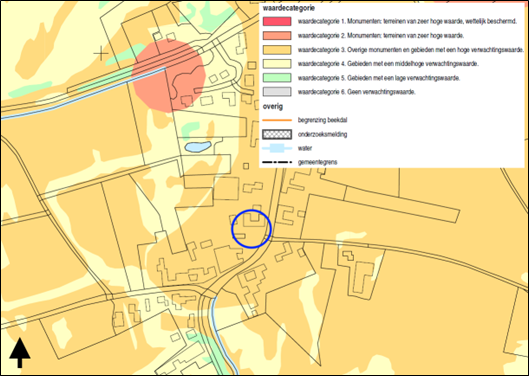Viewport: 529px width, 376px height.
Task: Click the small cross marker on the map
Action: tap(101, 53)
